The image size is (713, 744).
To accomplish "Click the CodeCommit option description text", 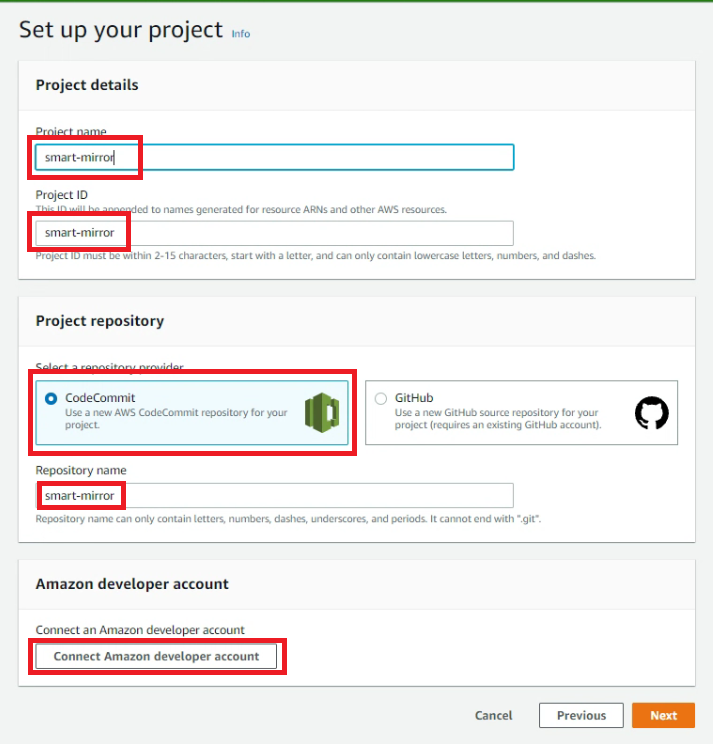I will (176, 418).
